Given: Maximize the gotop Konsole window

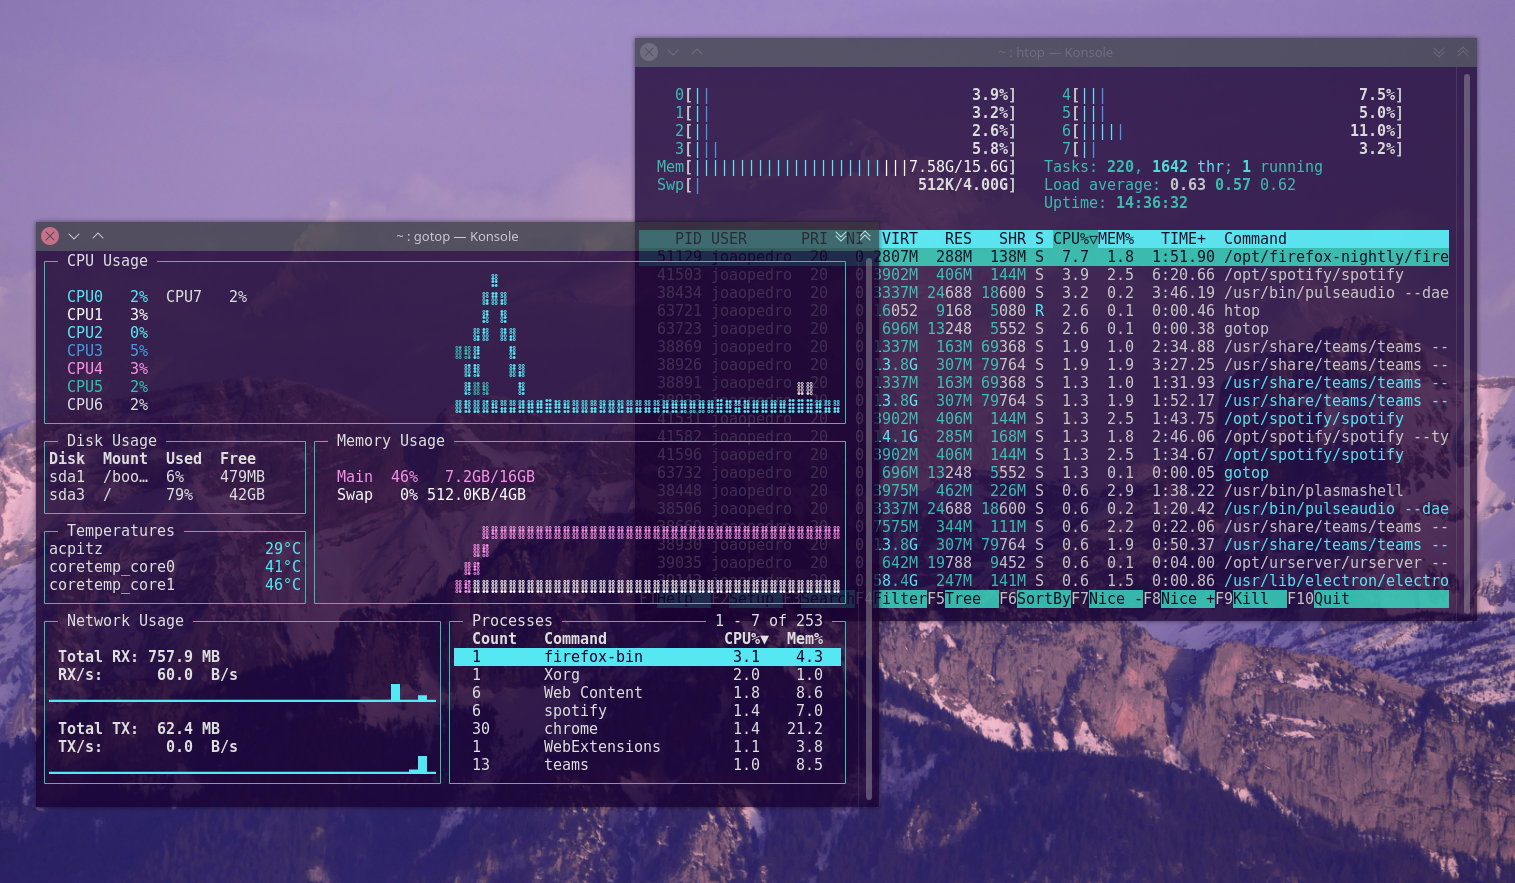Looking at the screenshot, I should click(98, 236).
